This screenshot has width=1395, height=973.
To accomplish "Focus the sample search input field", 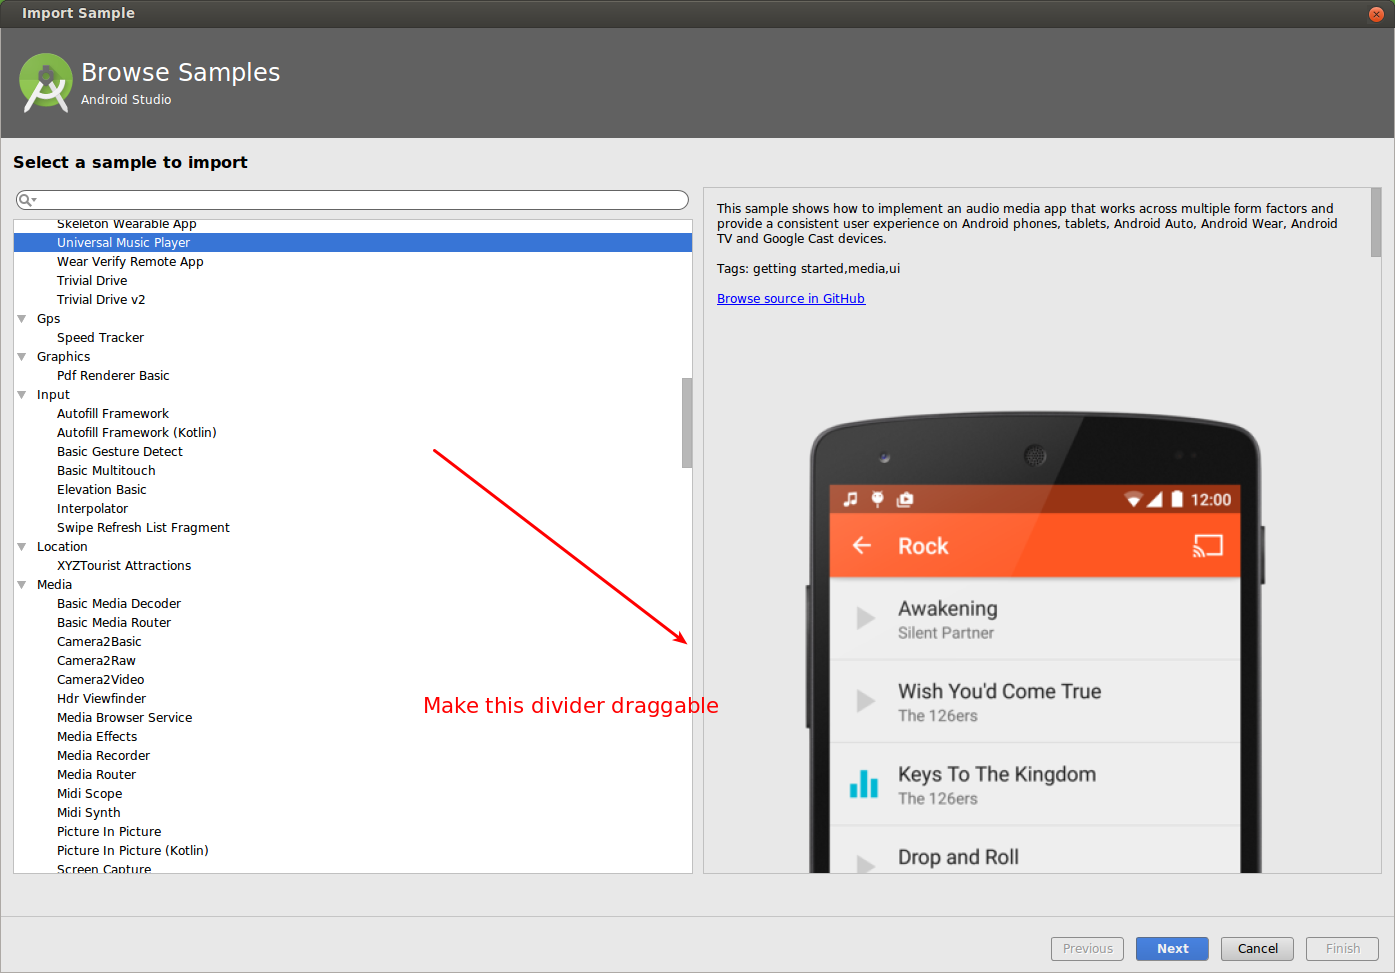I will tap(360, 200).
